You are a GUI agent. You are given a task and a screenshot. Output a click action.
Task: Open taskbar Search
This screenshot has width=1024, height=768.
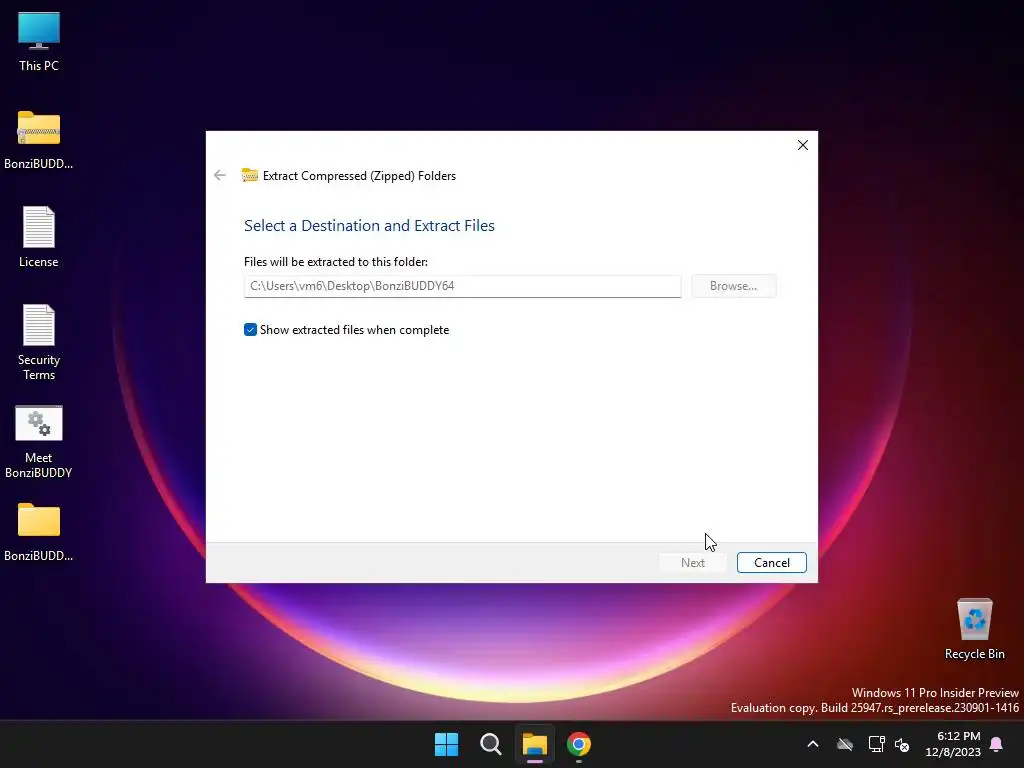click(x=490, y=744)
